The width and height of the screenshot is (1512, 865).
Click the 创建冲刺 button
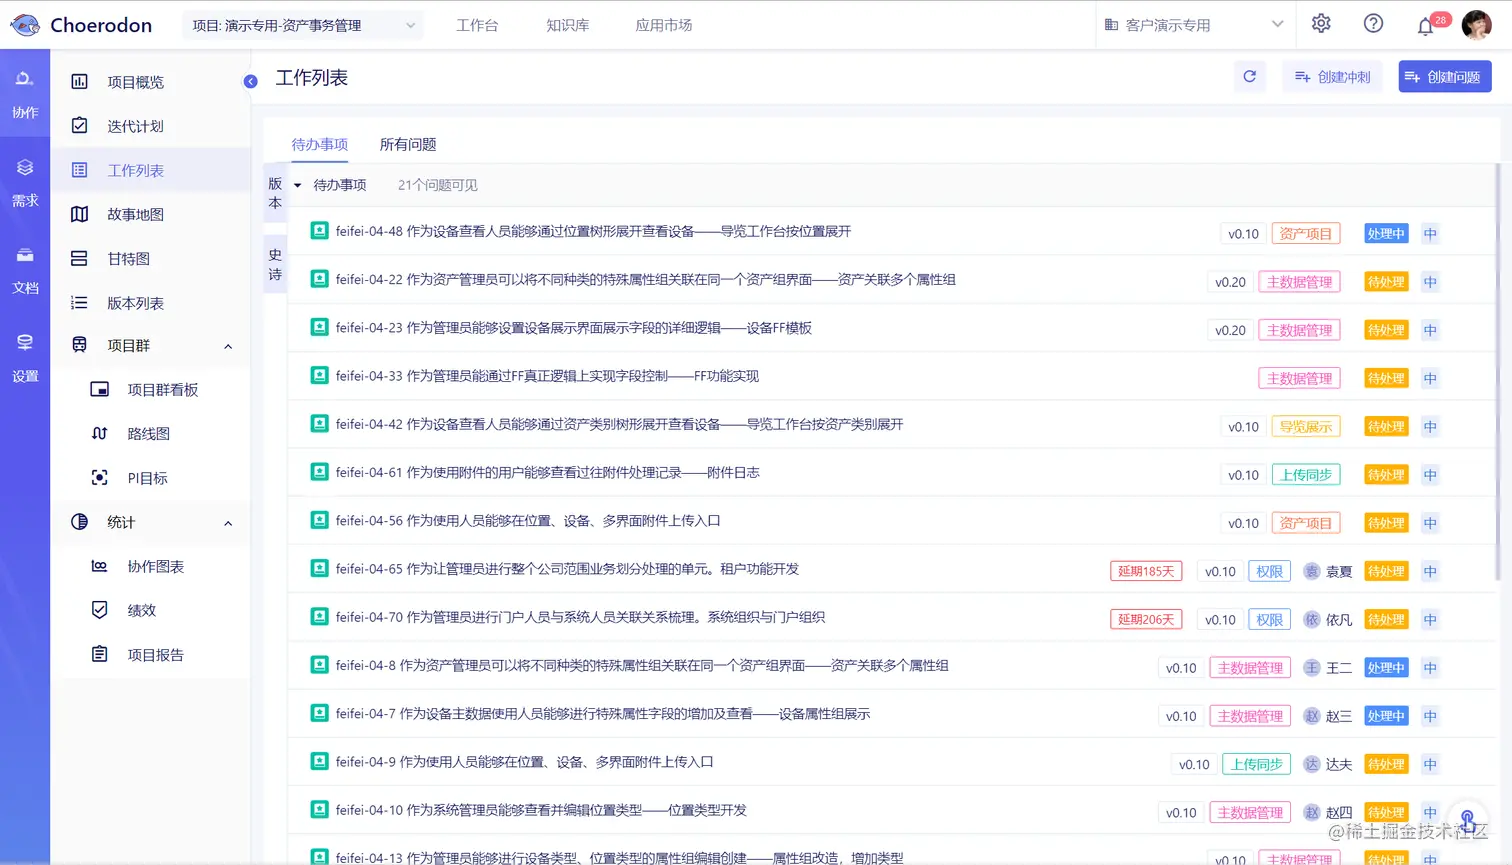pyautogui.click(x=1332, y=77)
